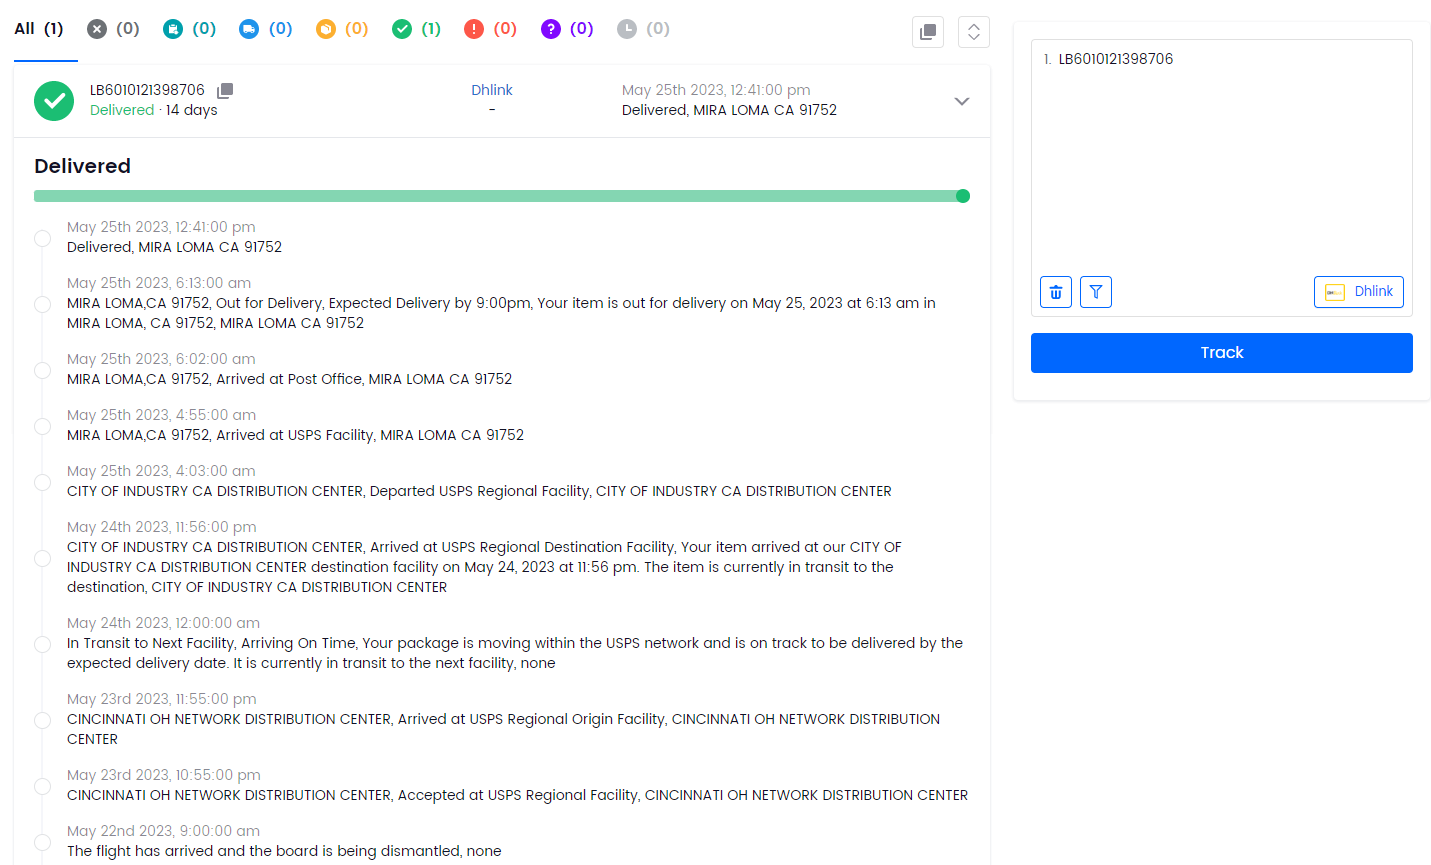The height and width of the screenshot is (865, 1431).
Task: Click the "Accepted at USPS Regional Facility" event
Action: 517,795
